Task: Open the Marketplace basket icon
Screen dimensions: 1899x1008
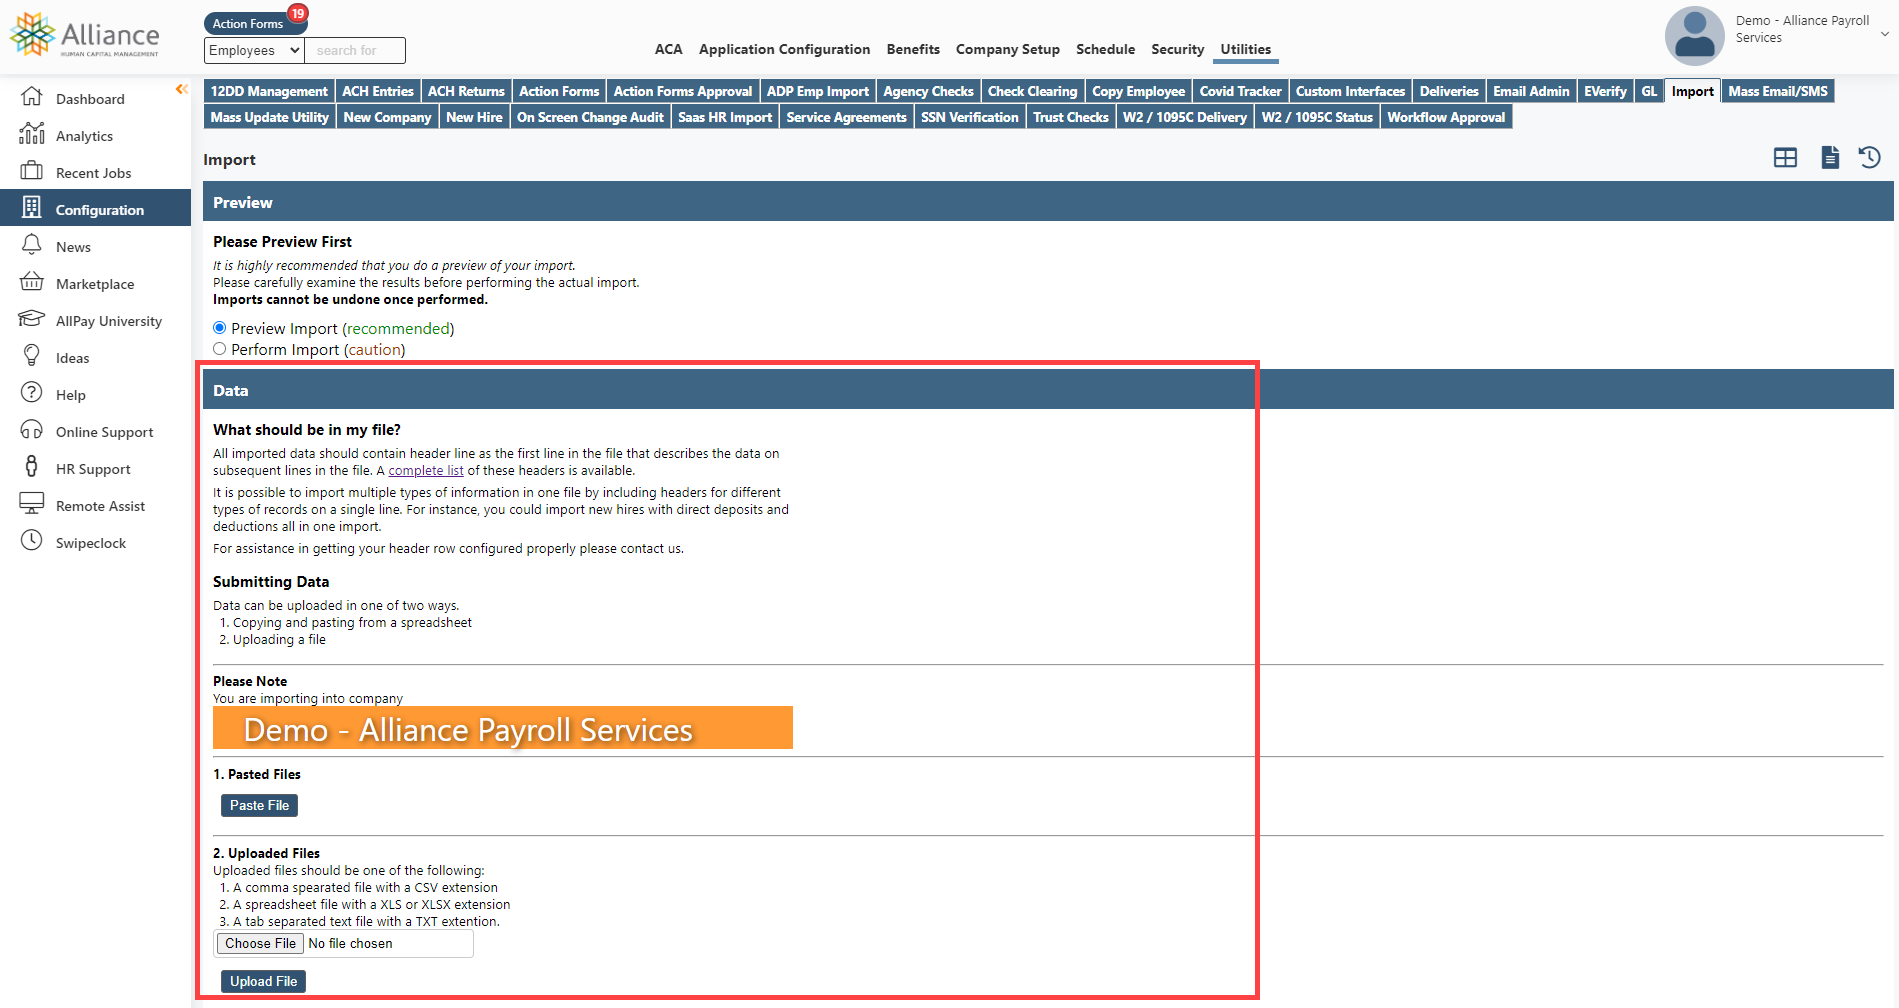Action: click(x=32, y=282)
